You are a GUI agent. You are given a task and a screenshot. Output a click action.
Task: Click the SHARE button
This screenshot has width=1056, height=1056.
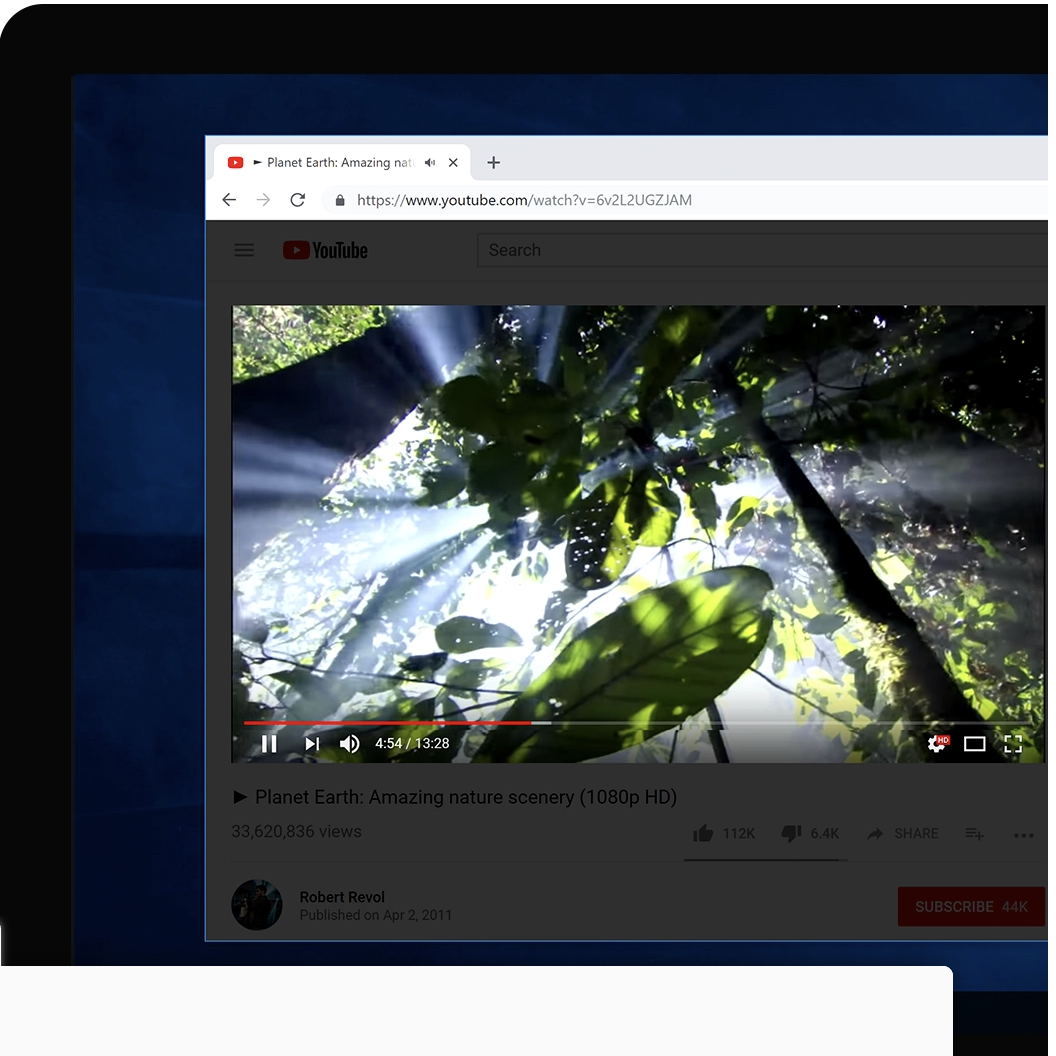(x=902, y=834)
